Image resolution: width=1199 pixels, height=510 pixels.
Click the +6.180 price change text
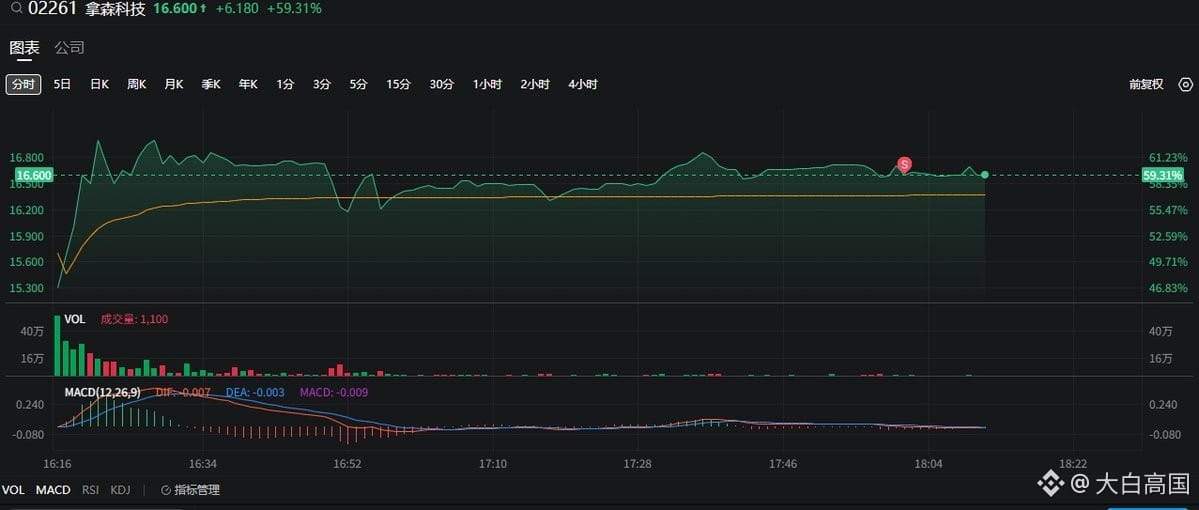pos(237,8)
